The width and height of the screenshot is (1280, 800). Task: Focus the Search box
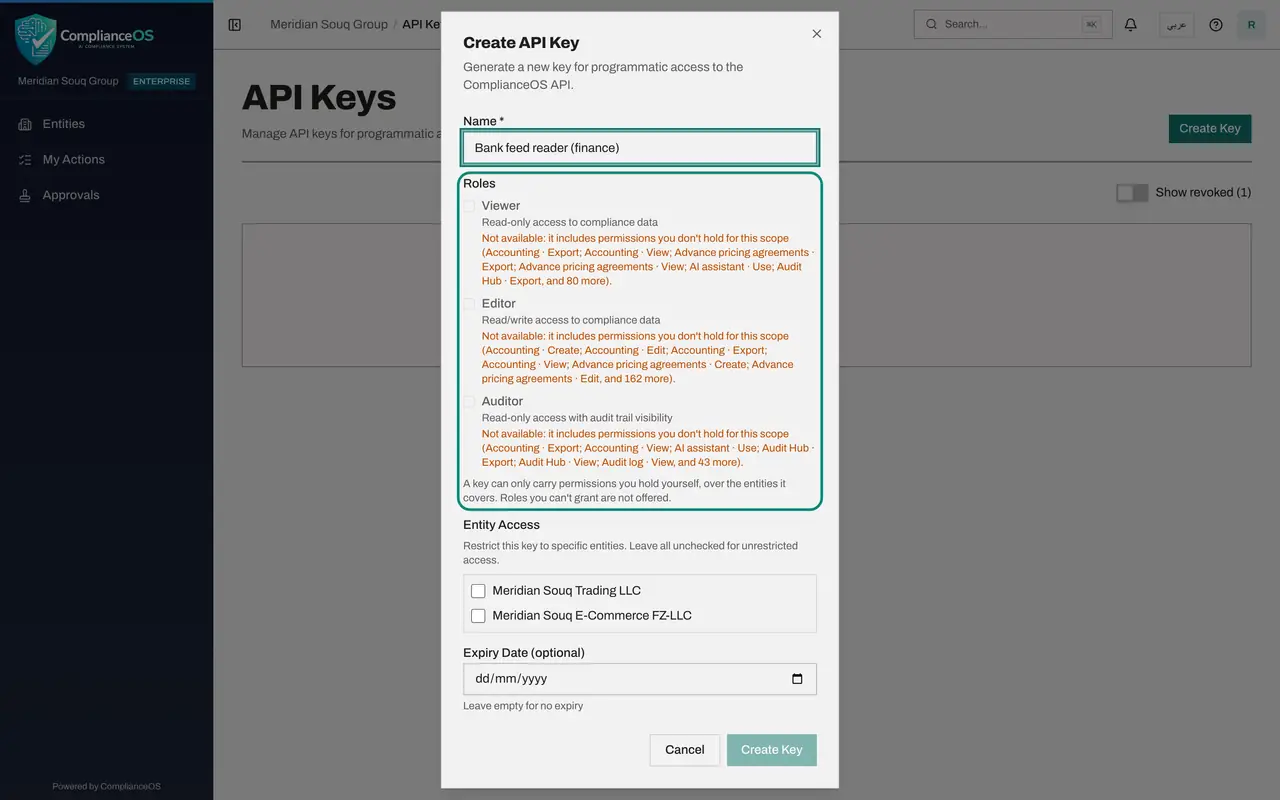pos(1013,25)
